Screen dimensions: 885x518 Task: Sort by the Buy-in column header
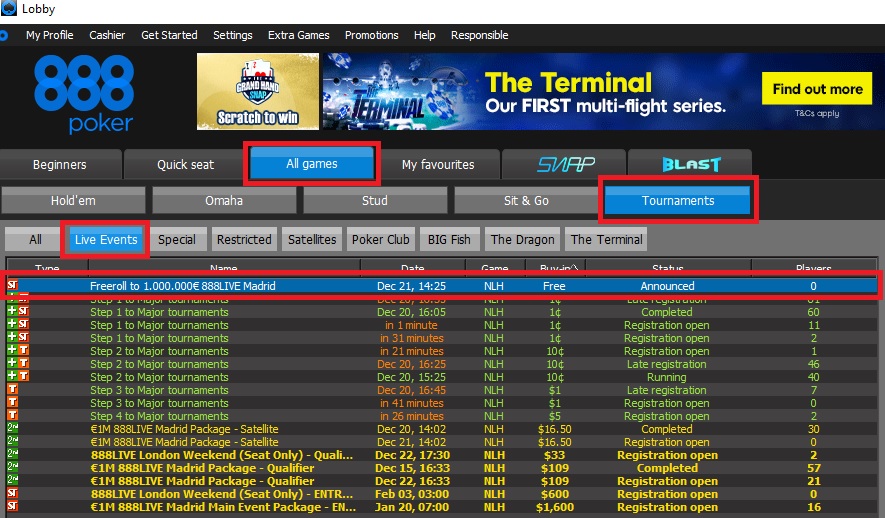pyautogui.click(x=555, y=267)
